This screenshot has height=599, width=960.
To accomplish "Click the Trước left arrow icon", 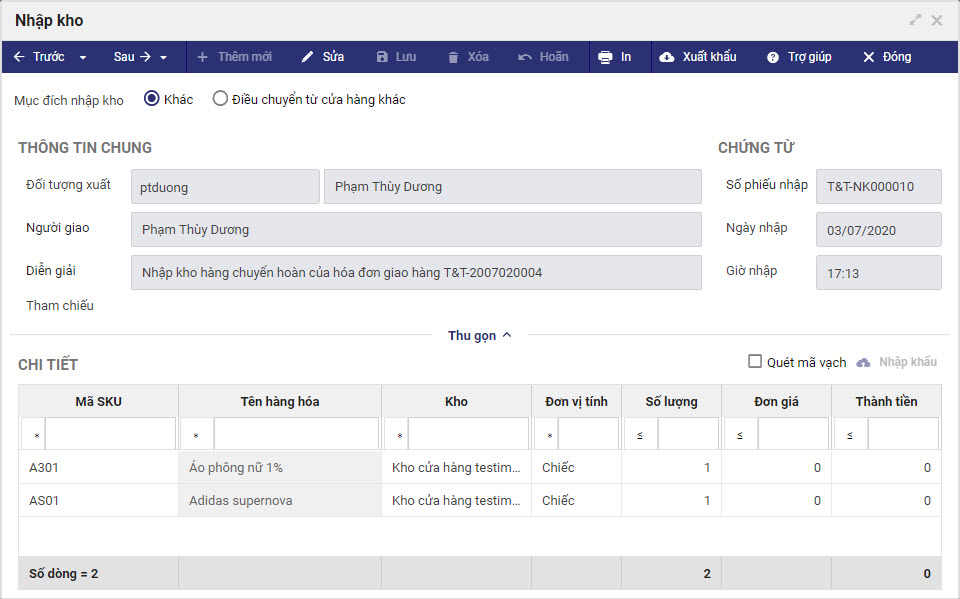I will click(19, 57).
